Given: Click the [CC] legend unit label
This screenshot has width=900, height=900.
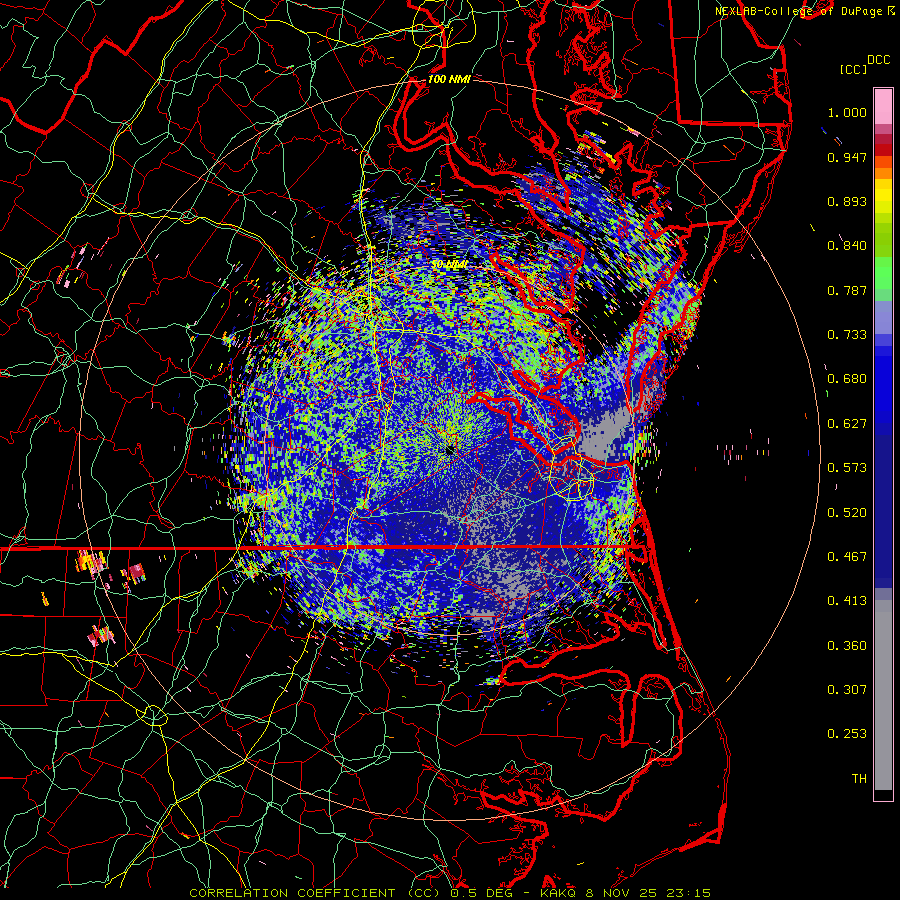Looking at the screenshot, I should pyautogui.click(x=853, y=69).
